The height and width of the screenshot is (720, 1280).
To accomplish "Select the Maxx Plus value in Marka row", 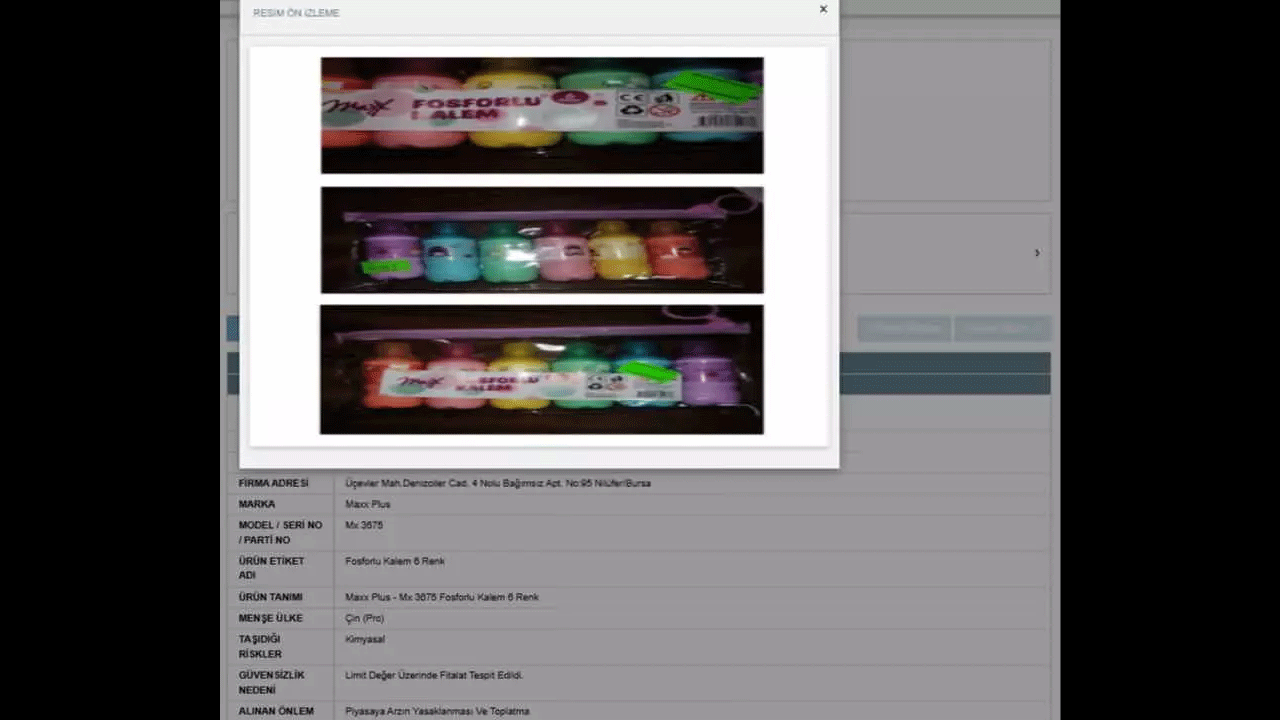I will pyautogui.click(x=368, y=504).
